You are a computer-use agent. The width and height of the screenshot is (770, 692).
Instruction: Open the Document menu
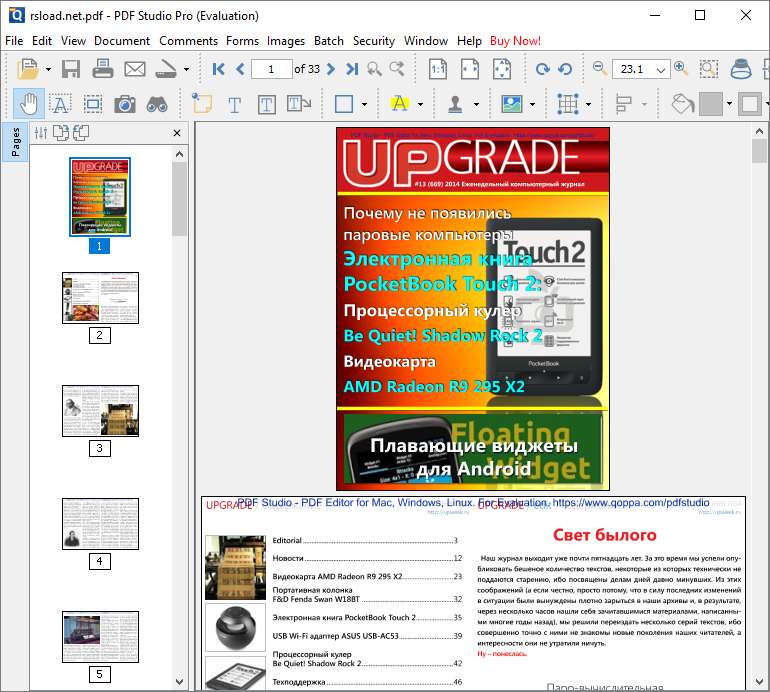[122, 41]
